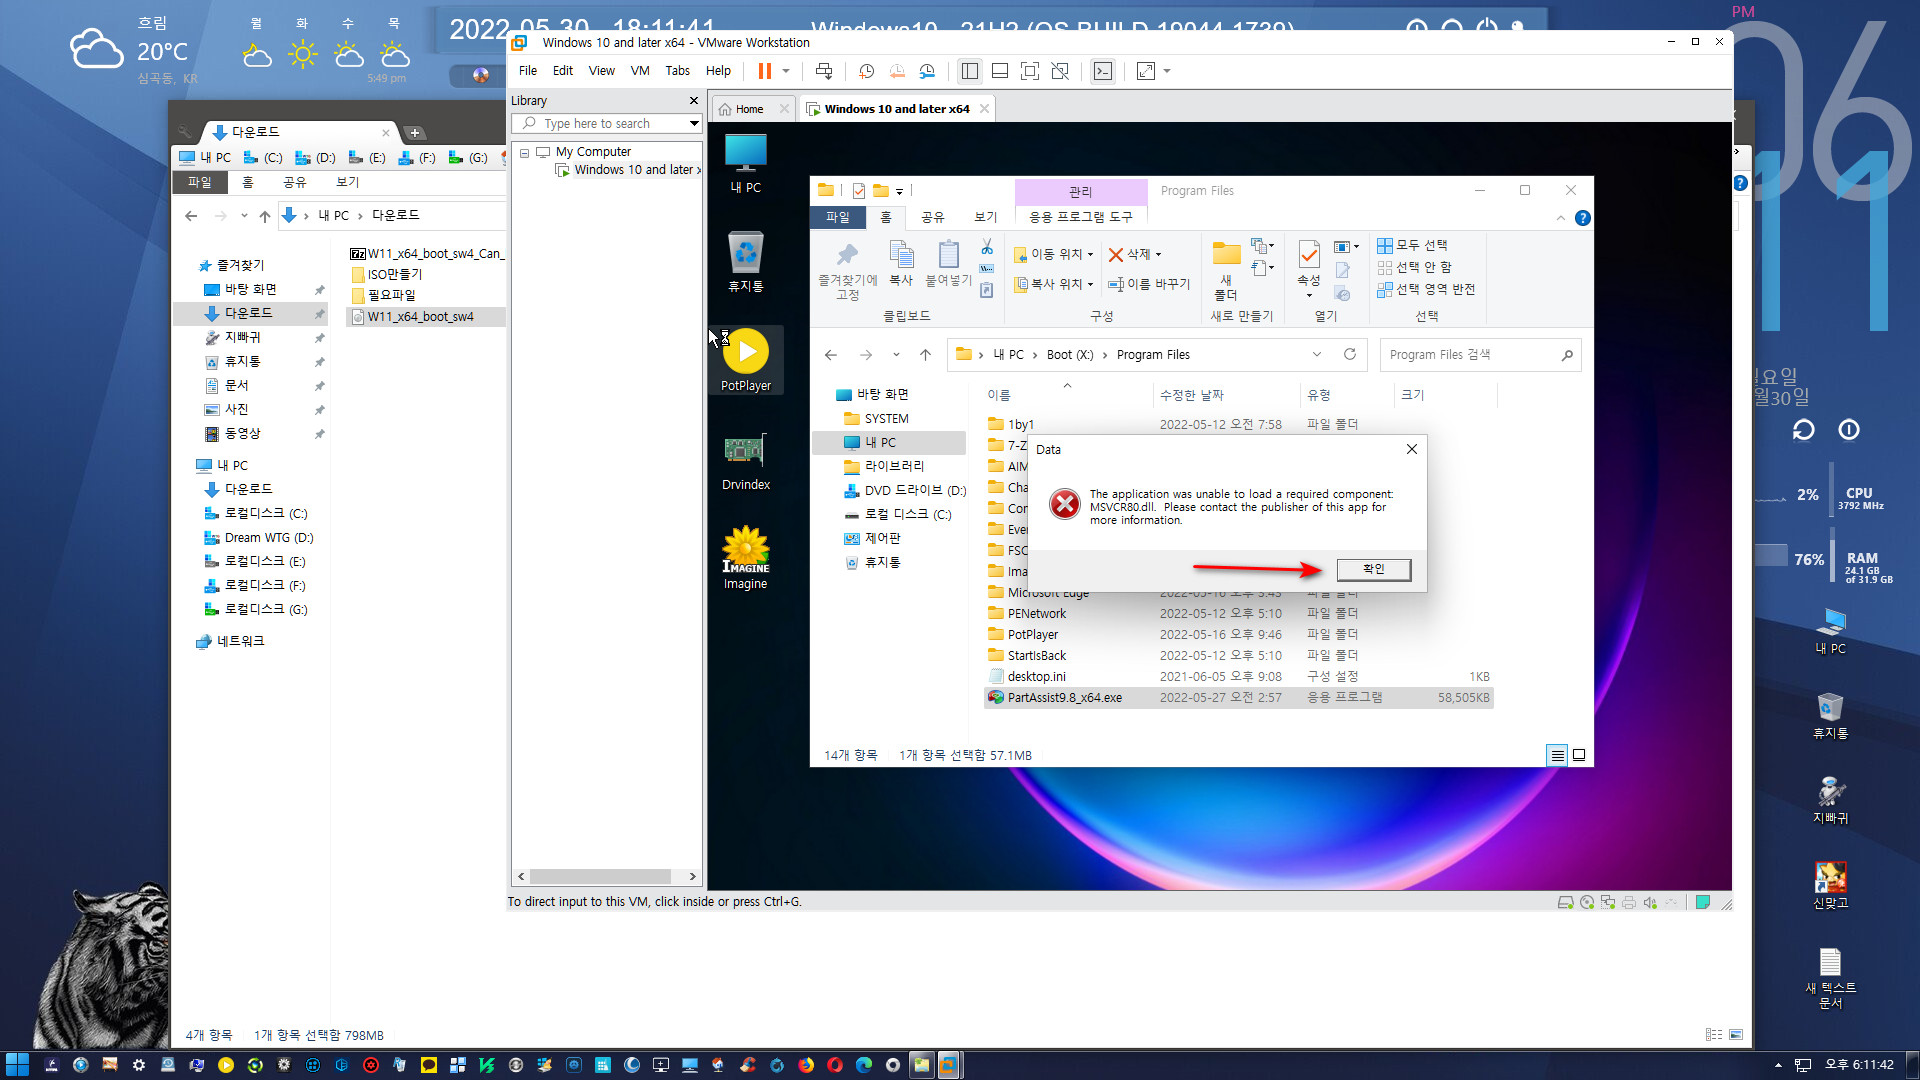Open 복사 위치 copy-to dropdown
1920x1080 pixels.
pos(1053,284)
